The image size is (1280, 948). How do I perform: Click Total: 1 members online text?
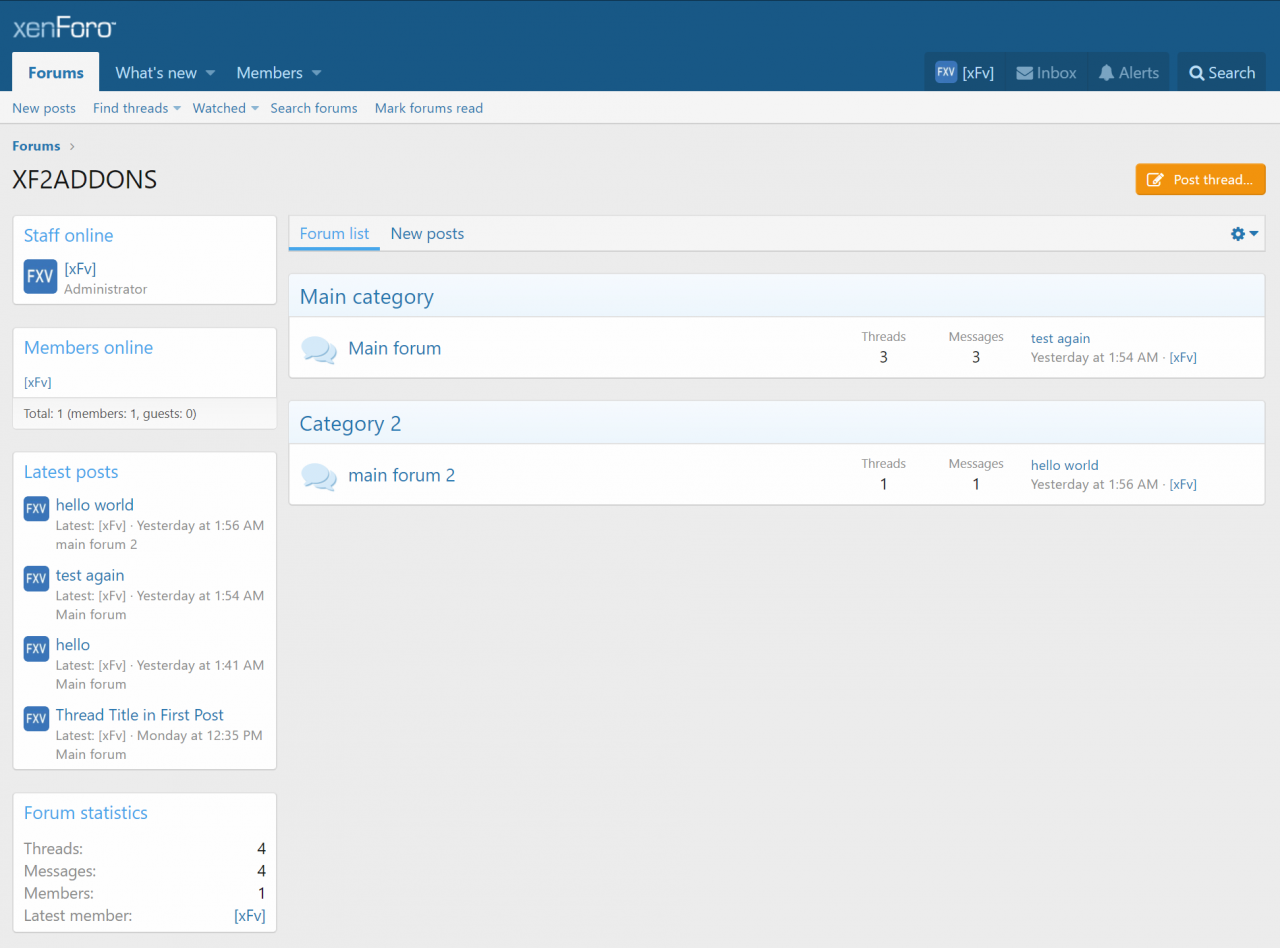coord(110,413)
